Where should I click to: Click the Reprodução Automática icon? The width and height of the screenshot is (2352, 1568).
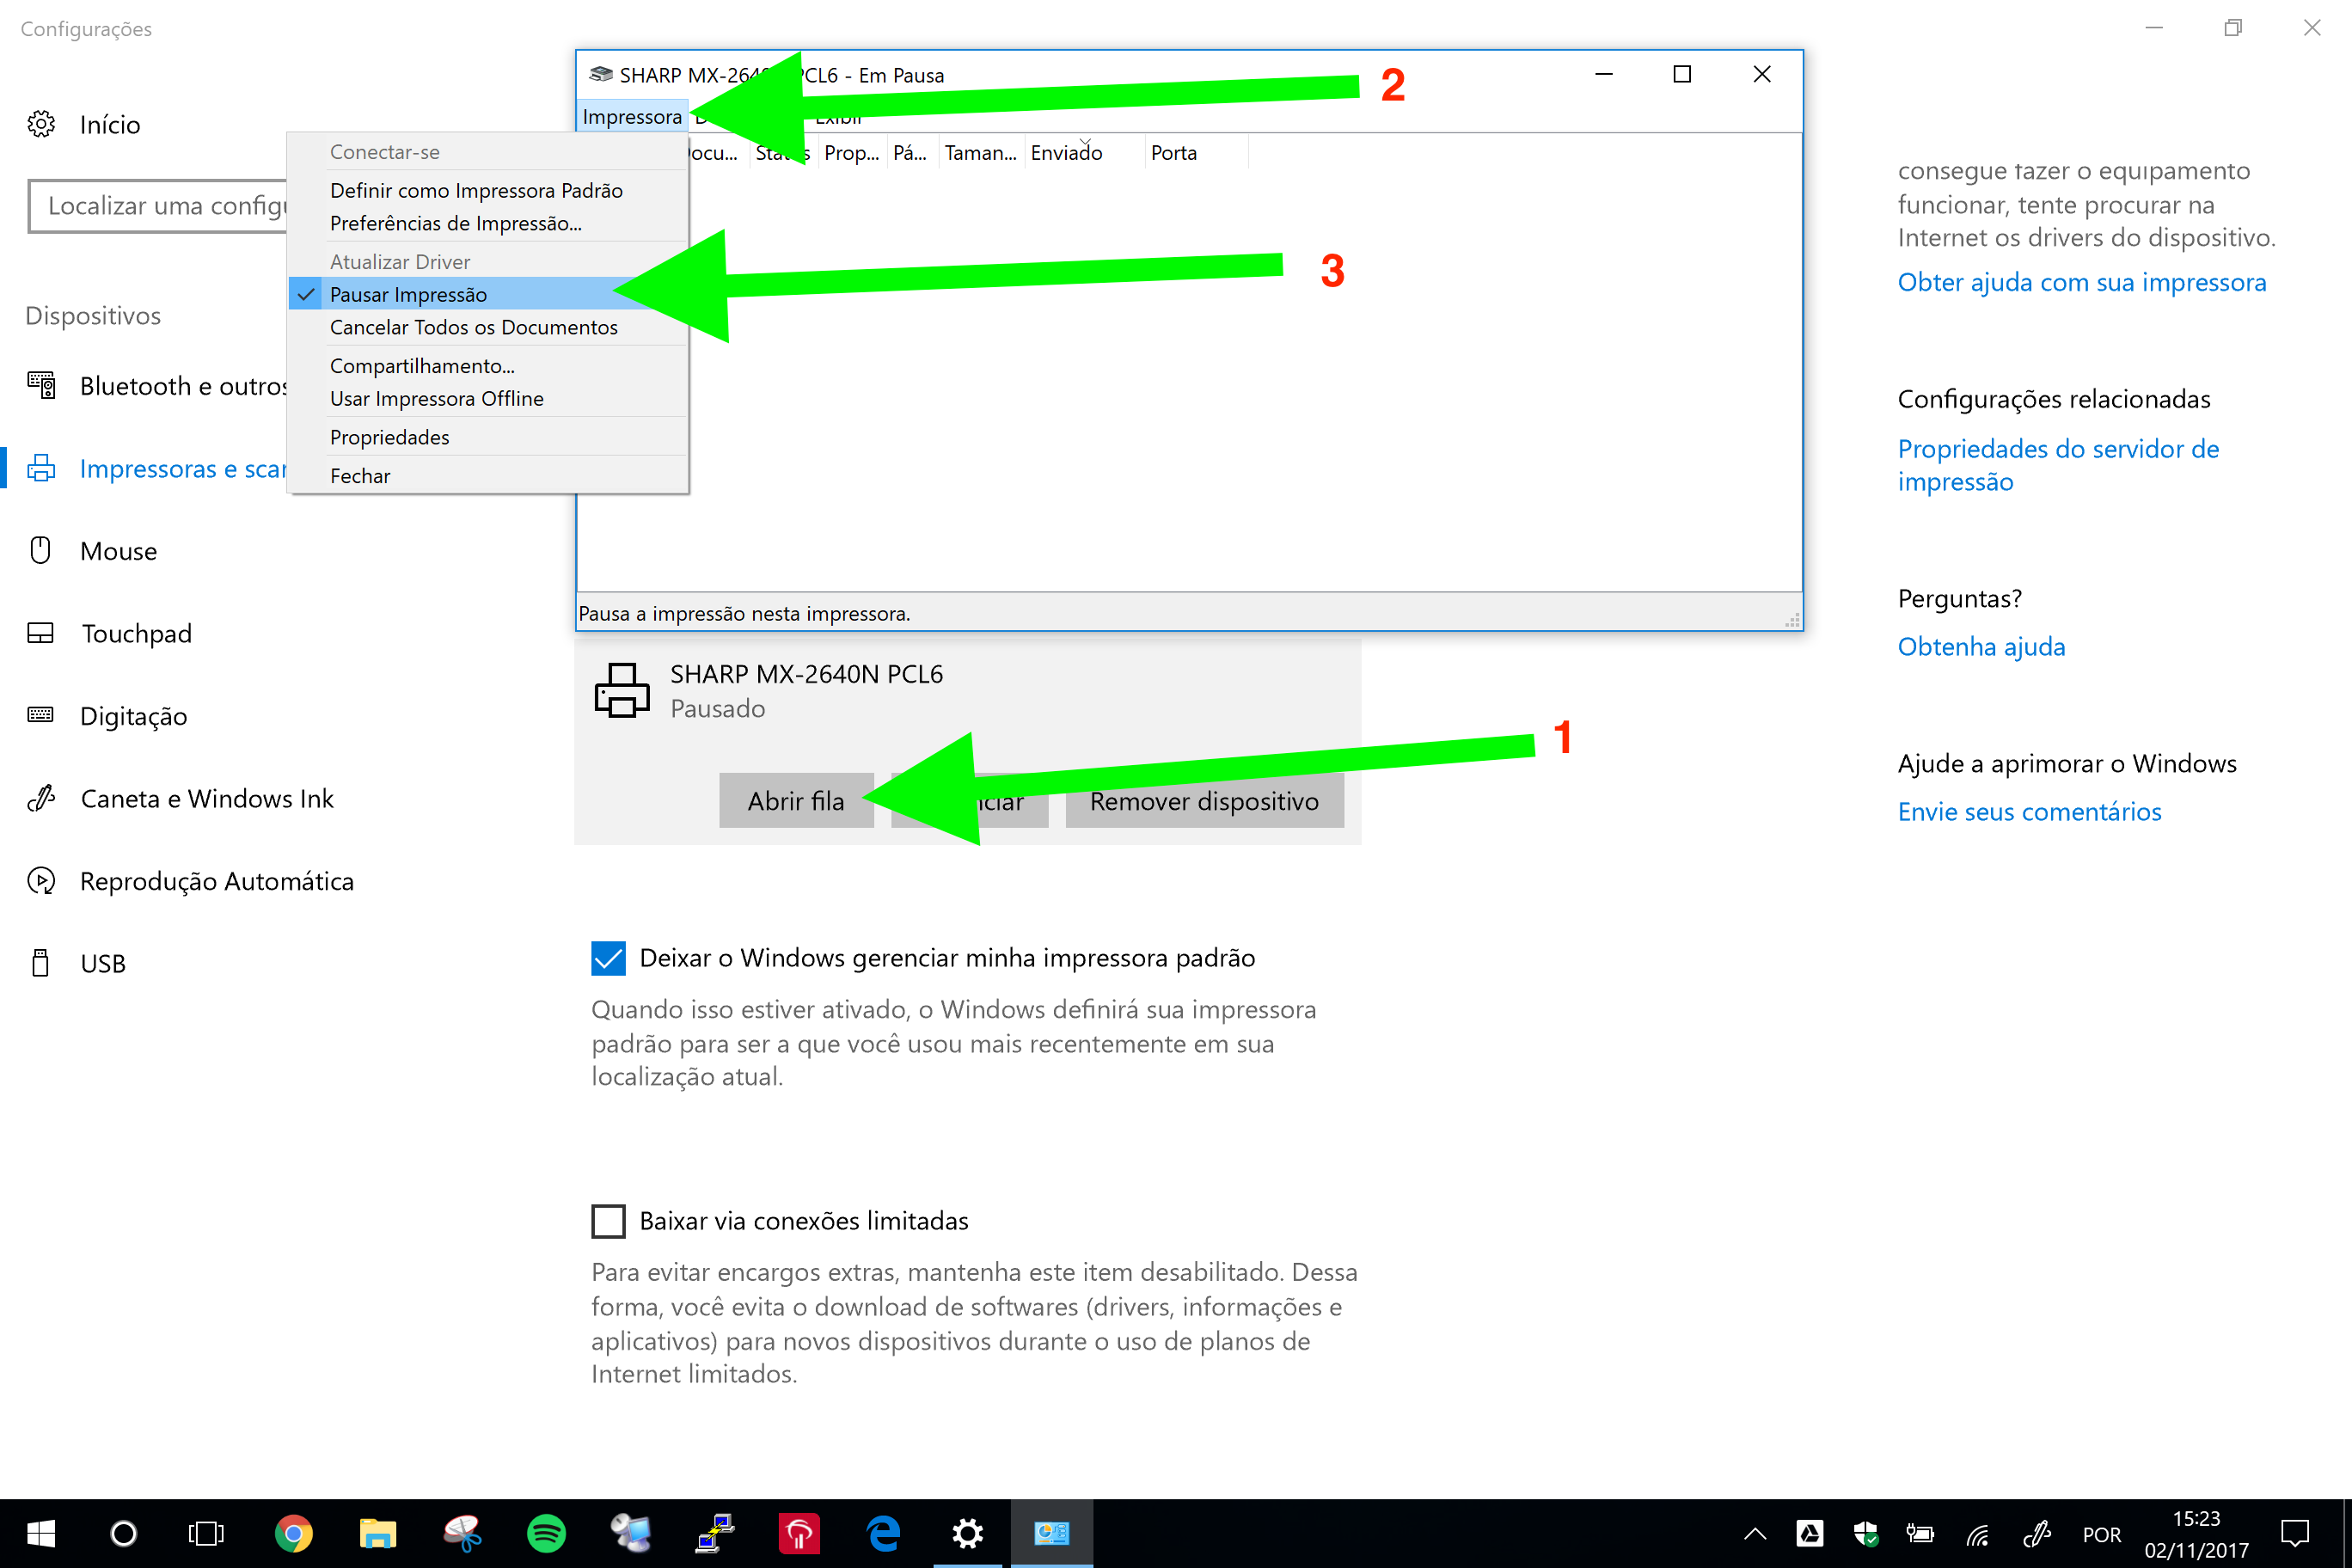(x=41, y=880)
